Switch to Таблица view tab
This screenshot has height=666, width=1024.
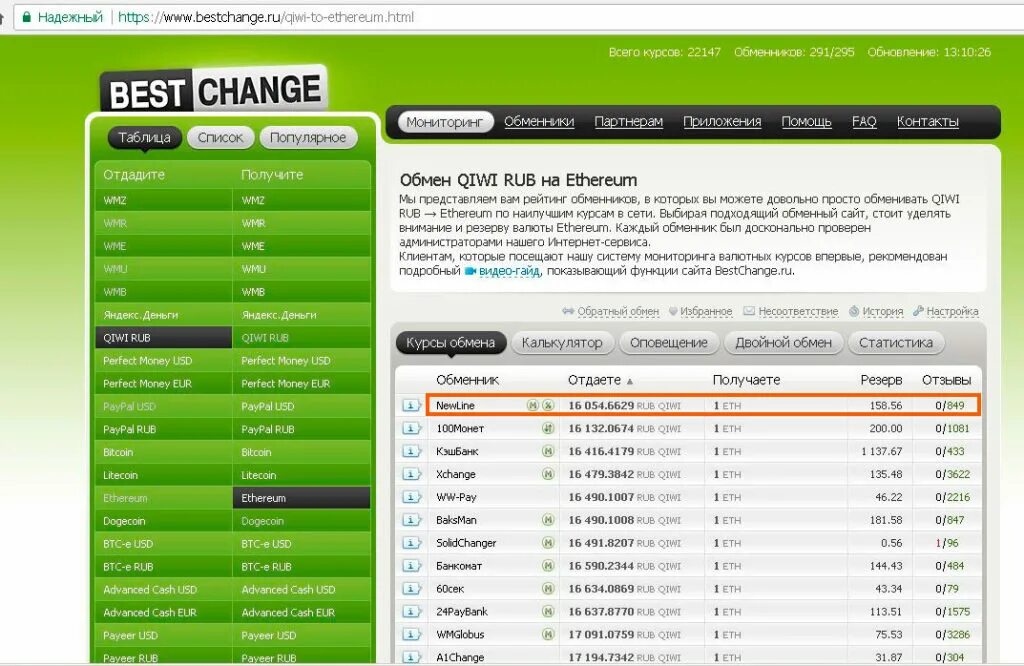point(144,138)
